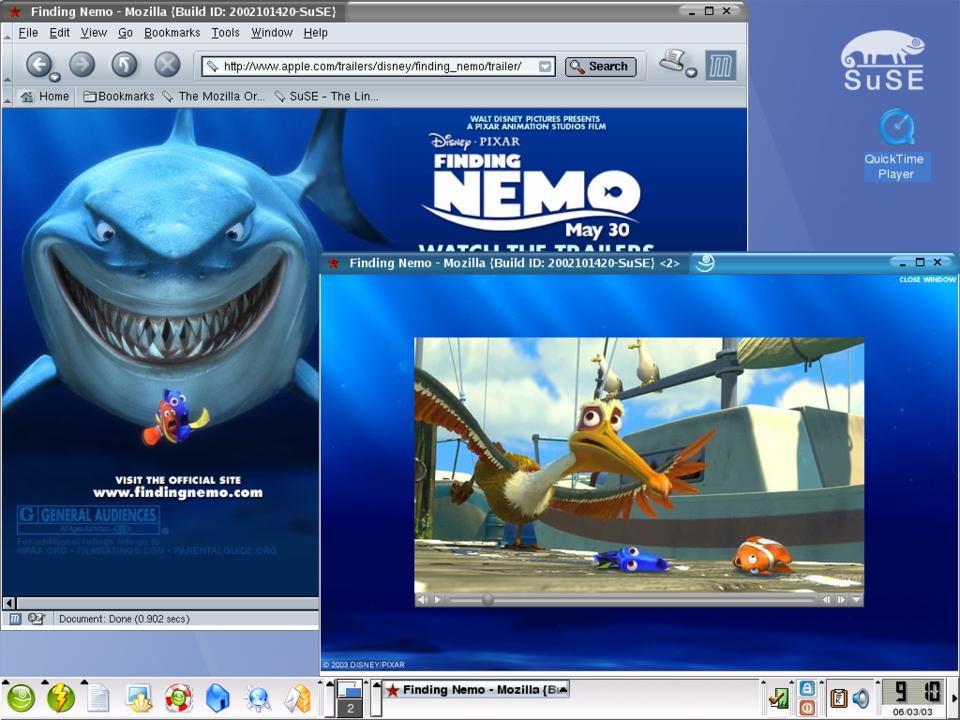
Task: Open the Back button history arrow
Action: coord(55,77)
